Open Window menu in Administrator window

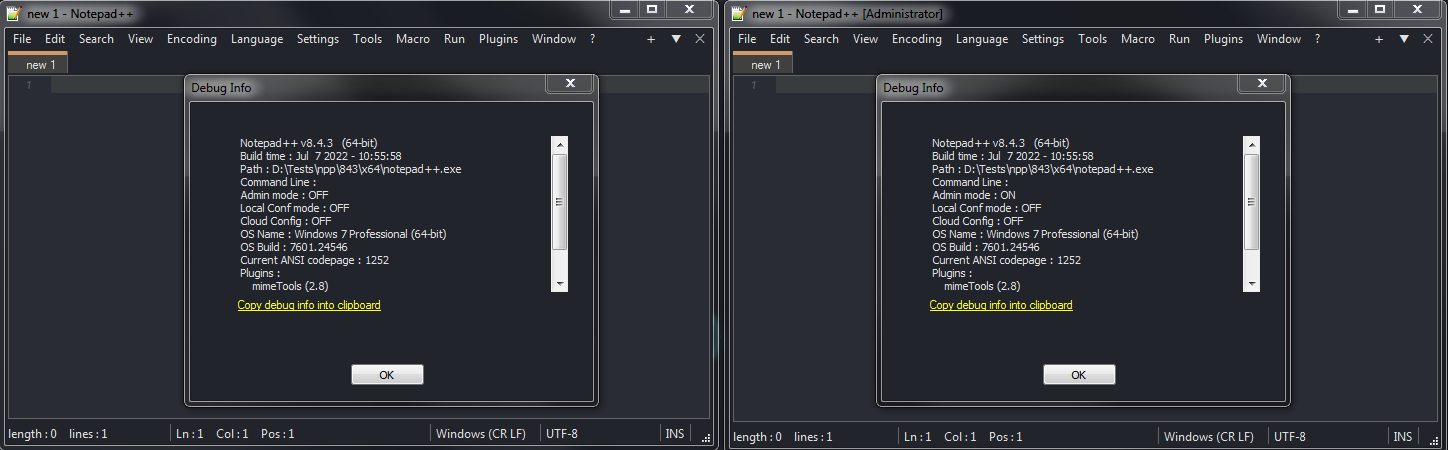[1279, 39]
